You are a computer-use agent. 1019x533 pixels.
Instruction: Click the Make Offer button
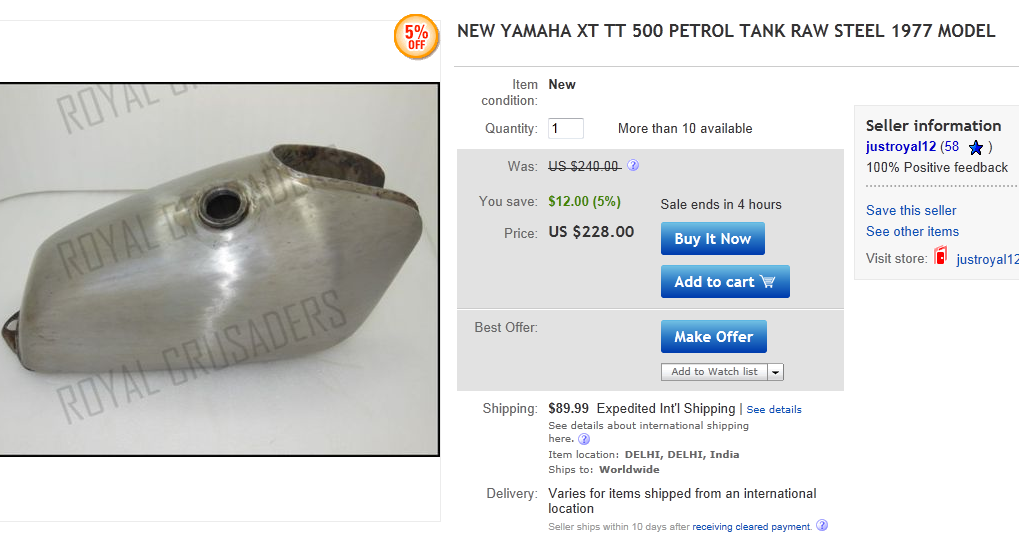(x=713, y=337)
